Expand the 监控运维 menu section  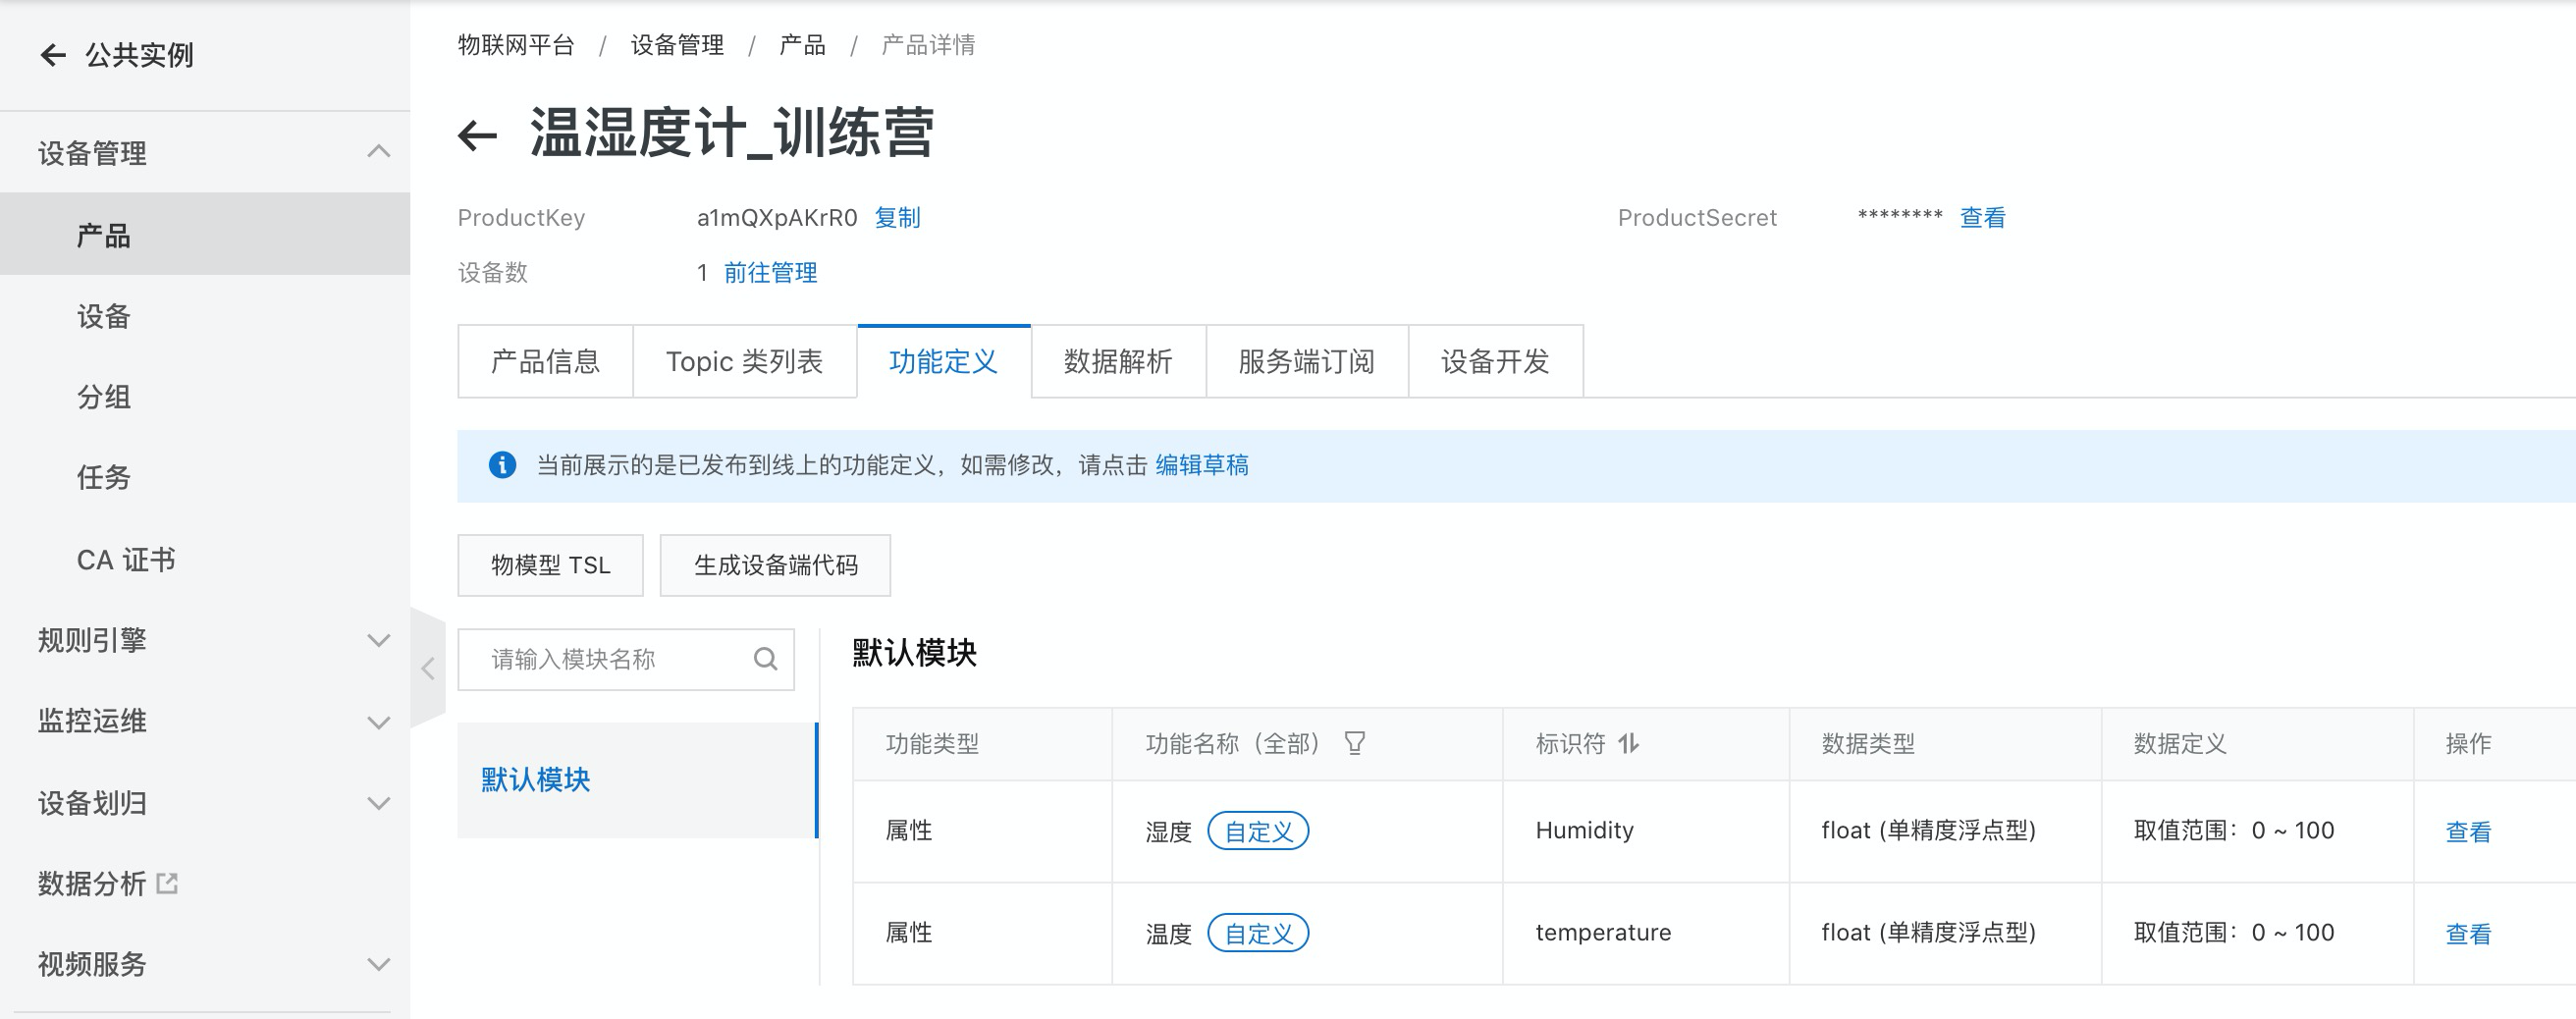[x=378, y=722]
